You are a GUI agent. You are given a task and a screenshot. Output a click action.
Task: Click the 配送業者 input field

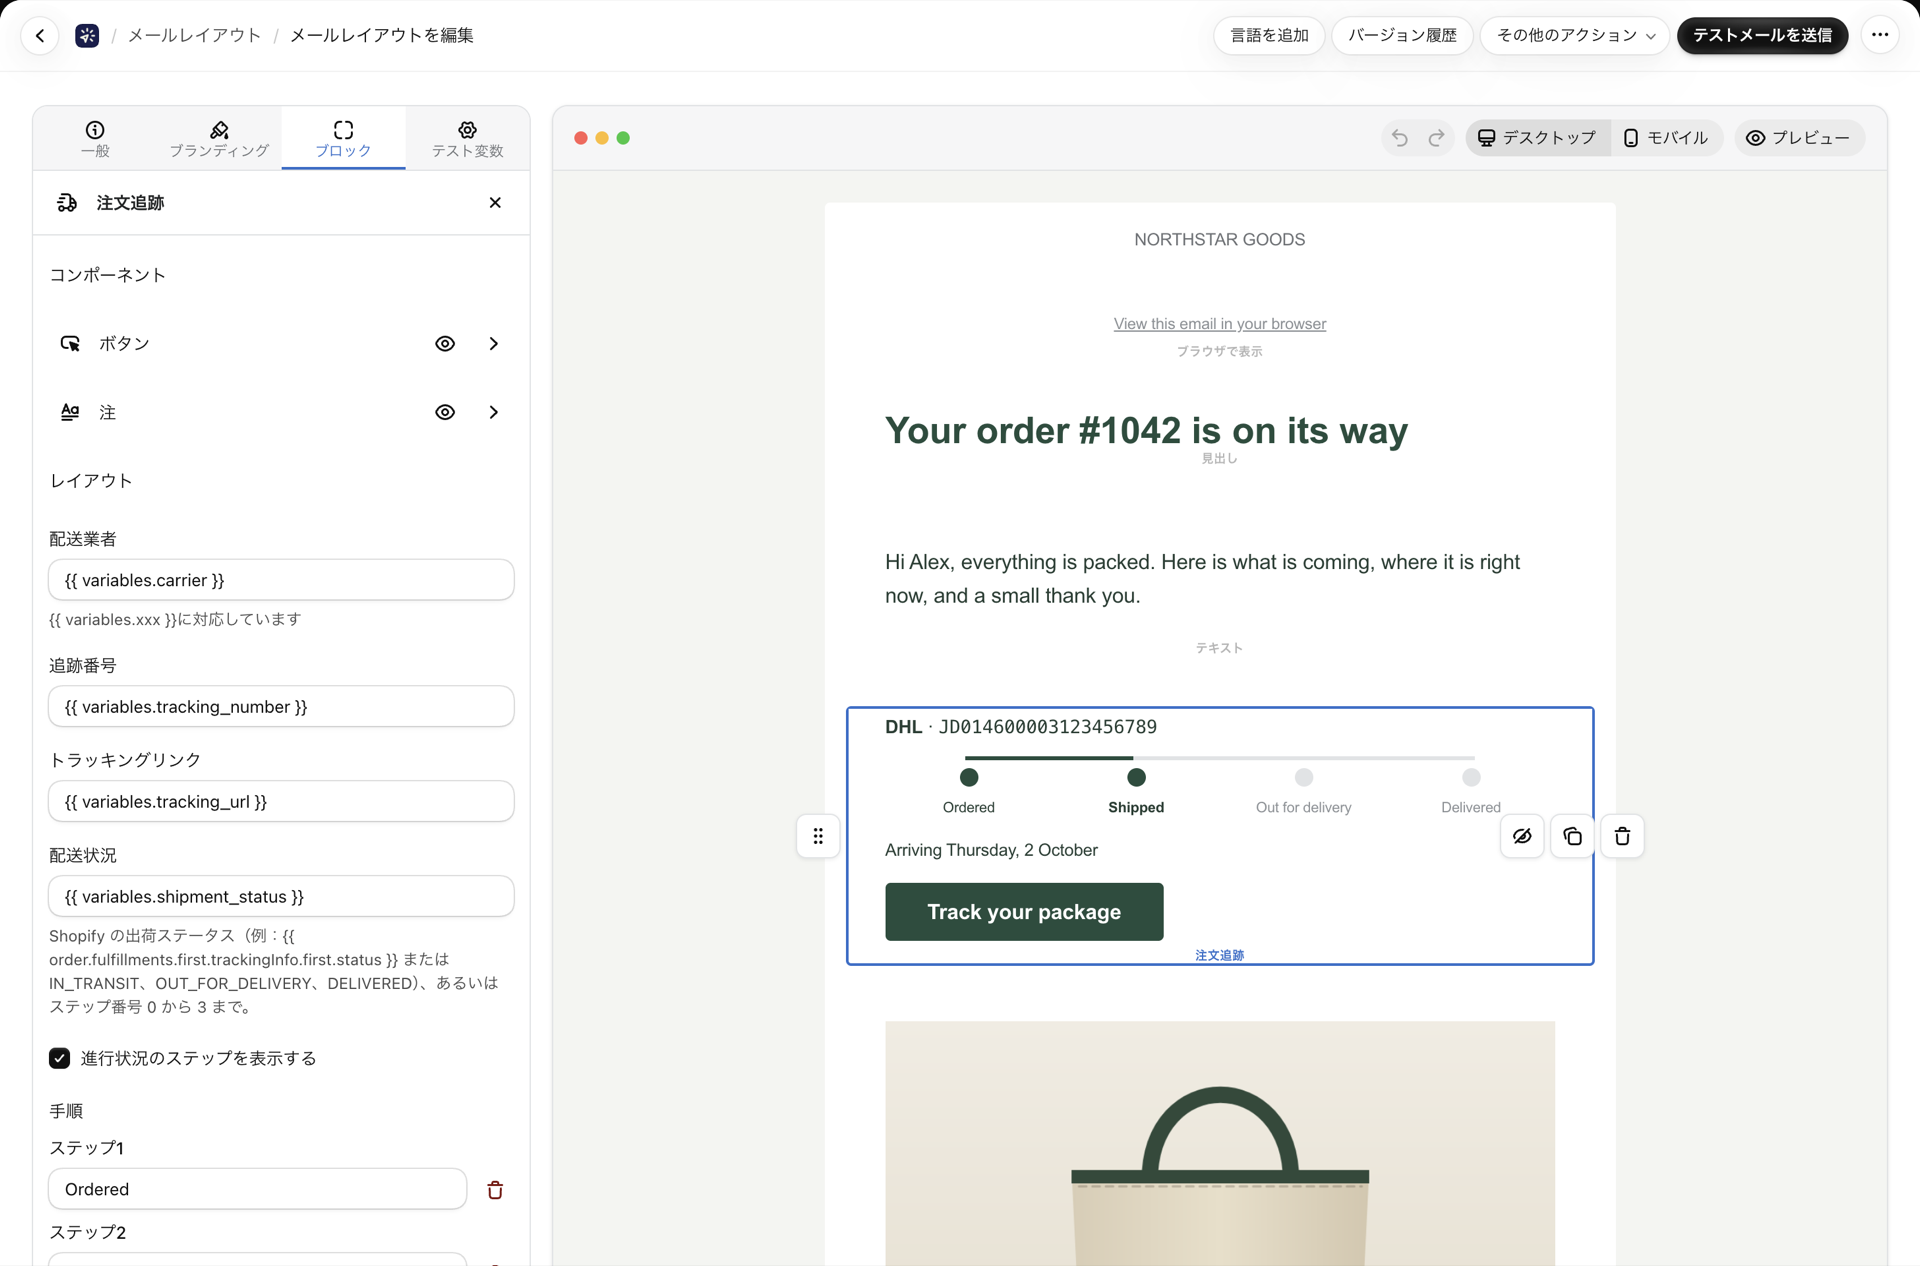pos(281,580)
